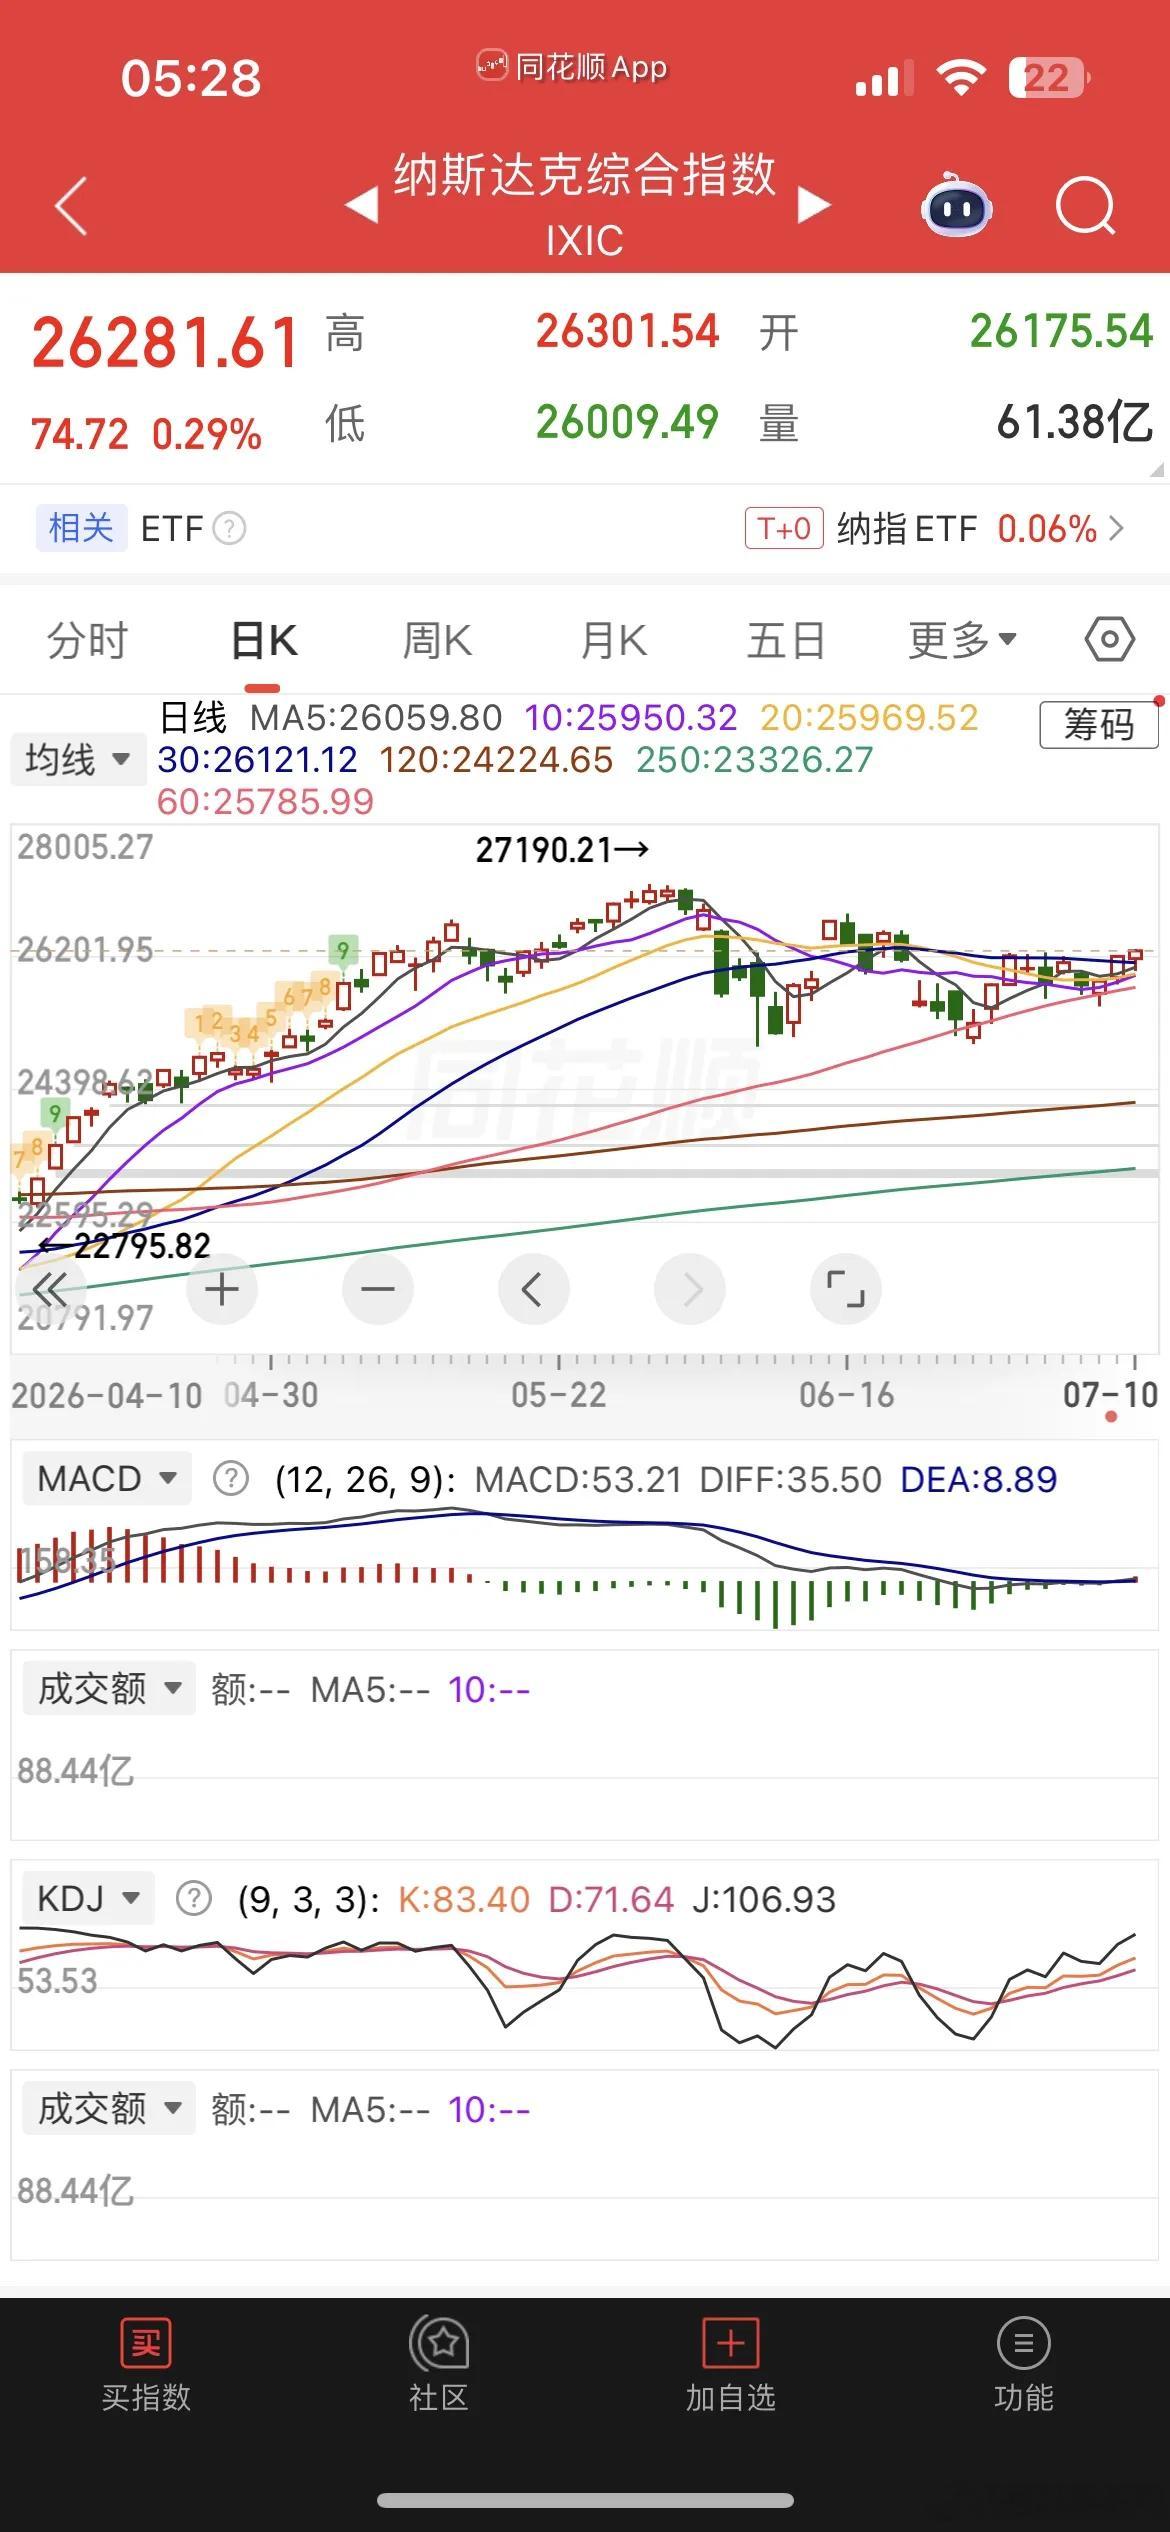Return to 同花顺 App via status bar
Viewport: 1170px width, 2532px height.
(x=572, y=67)
